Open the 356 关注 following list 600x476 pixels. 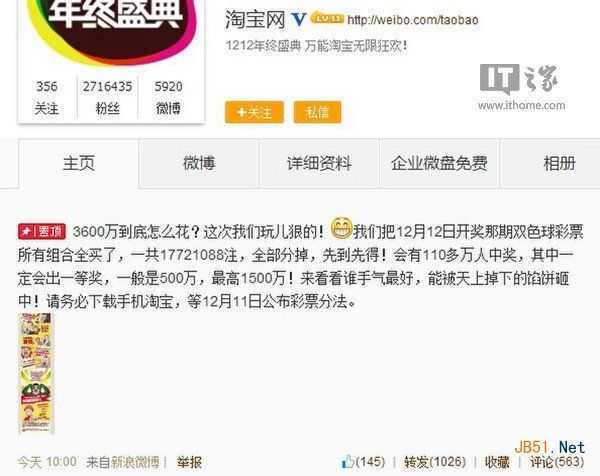(47, 98)
